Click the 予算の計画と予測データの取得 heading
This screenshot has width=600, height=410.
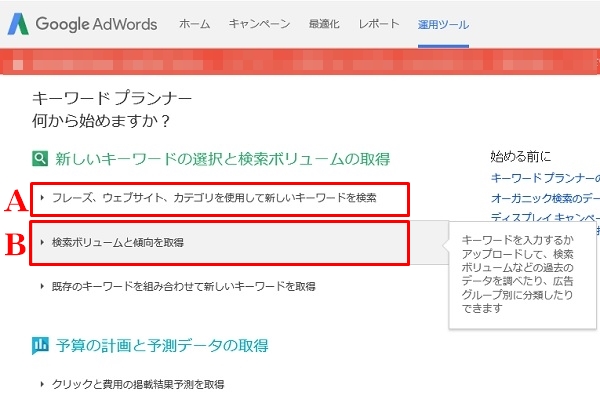162,345
